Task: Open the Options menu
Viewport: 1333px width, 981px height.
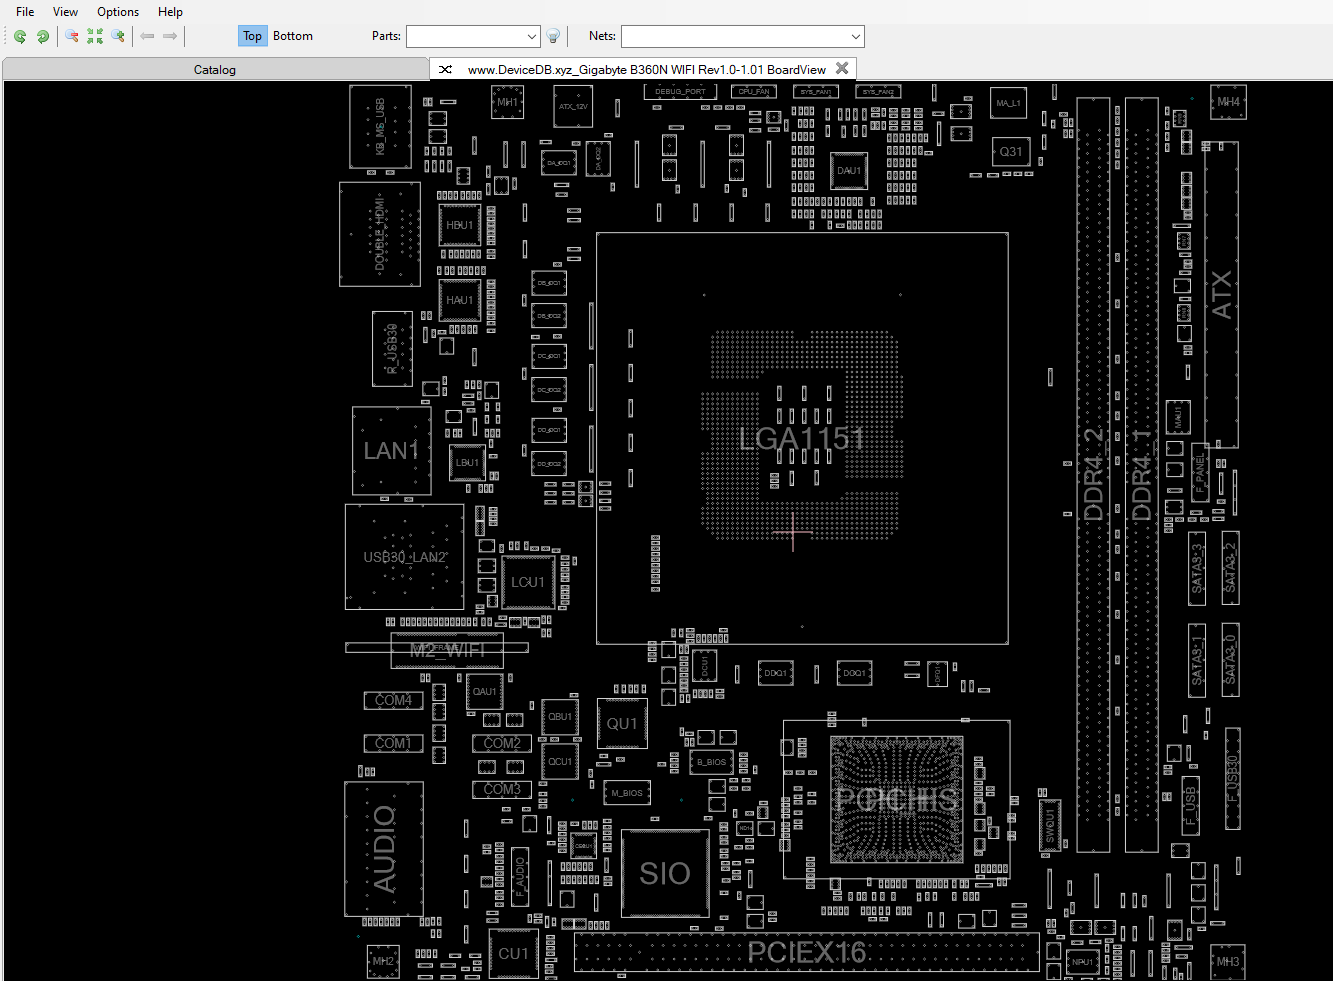Action: tap(117, 11)
